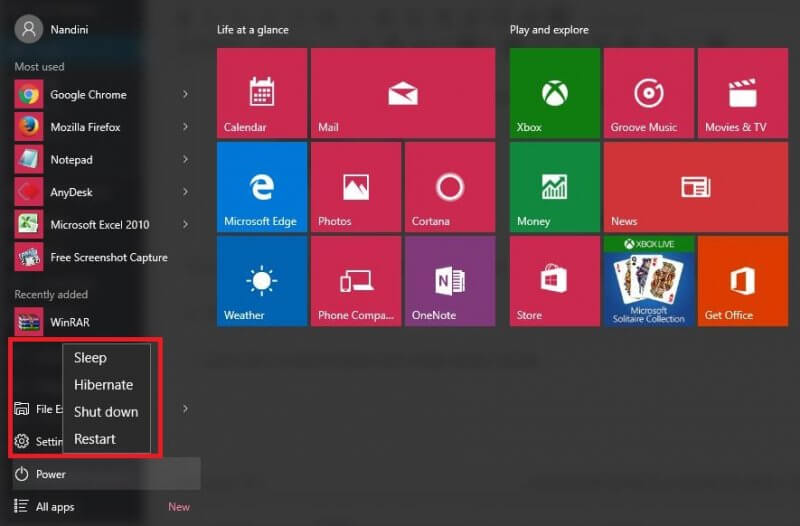Click the Notepad icon
This screenshot has width=800, height=526.
29,159
